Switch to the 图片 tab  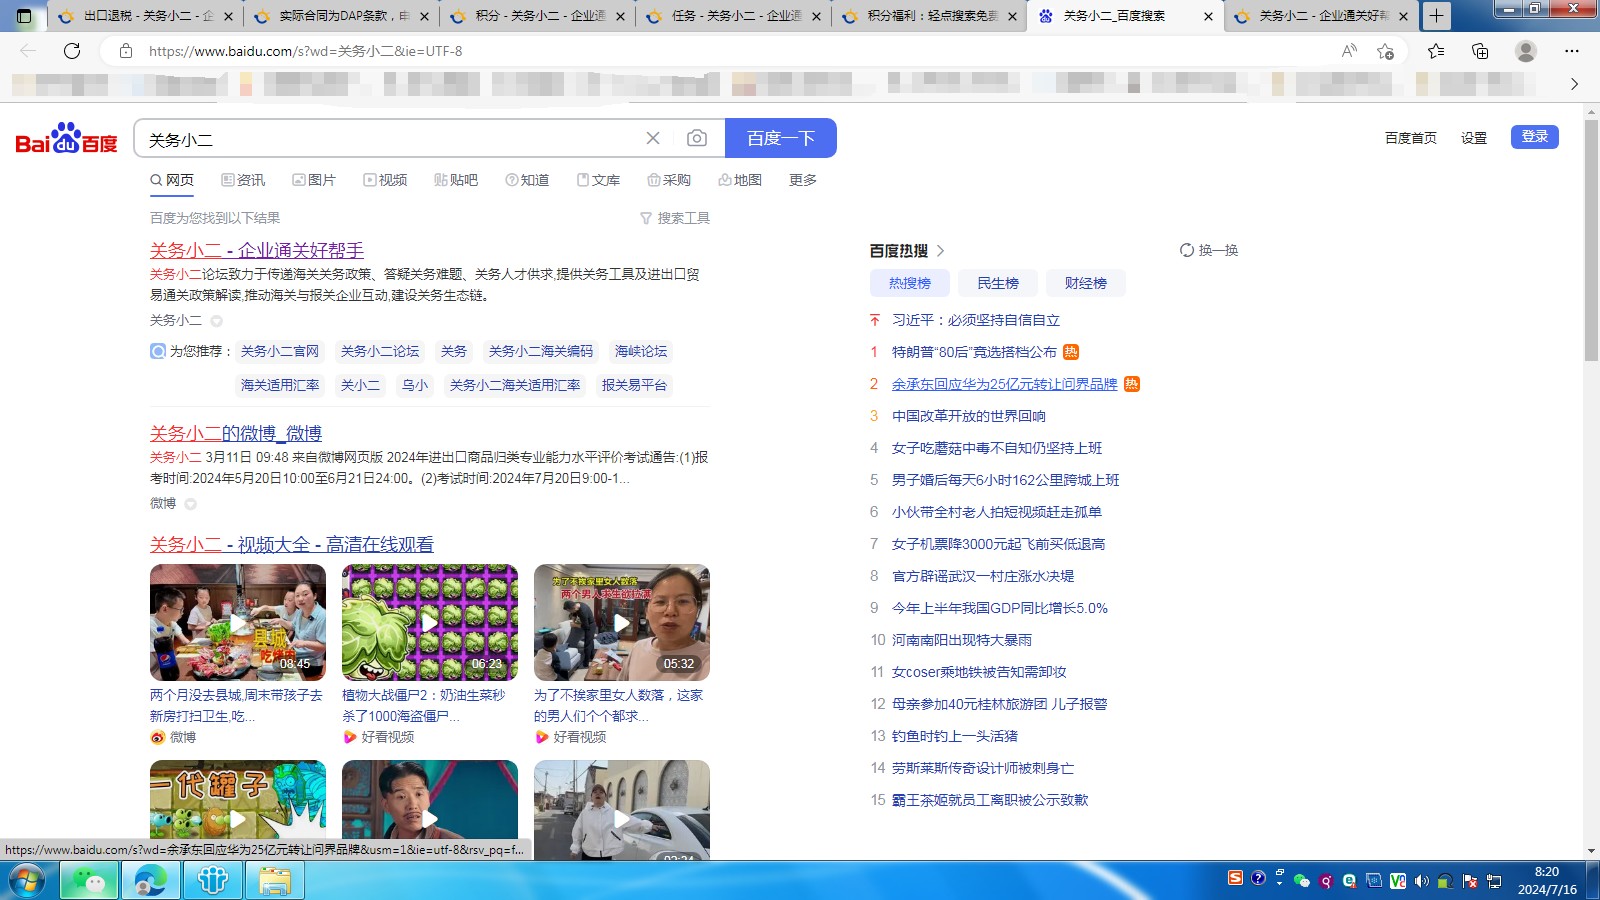tap(314, 180)
